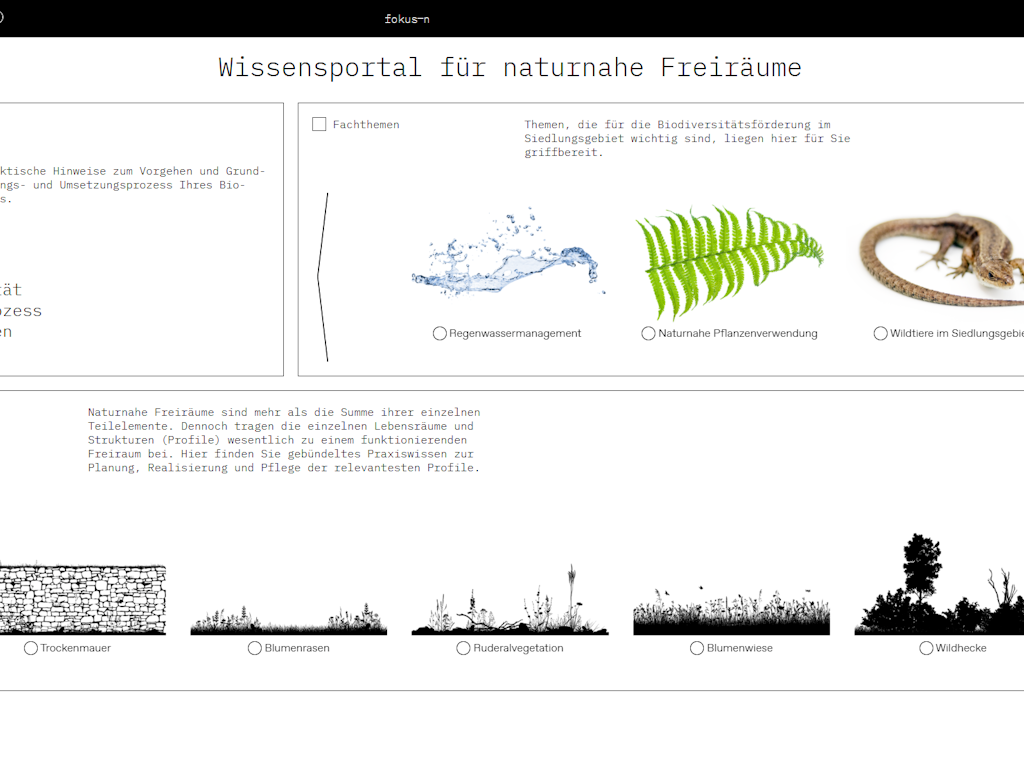Open the Wildhecke hedge and tree silhouette
This screenshot has height=768, width=1024.
click(939, 584)
